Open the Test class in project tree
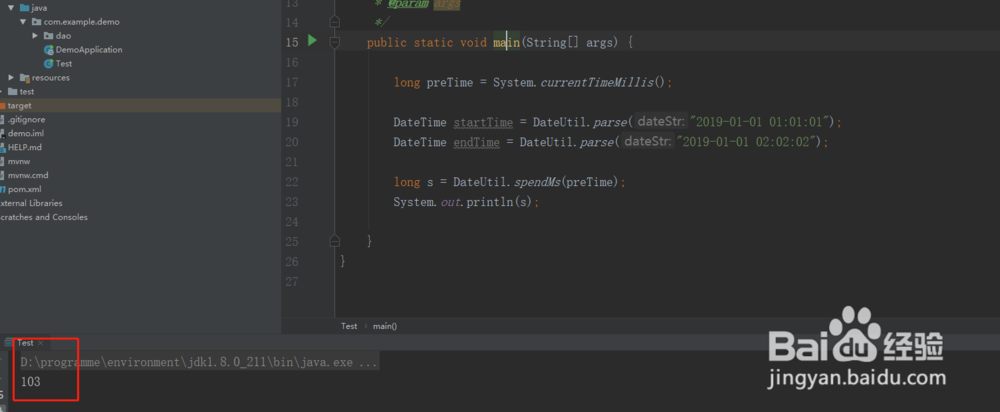Image resolution: width=1000 pixels, height=412 pixels. [64, 64]
